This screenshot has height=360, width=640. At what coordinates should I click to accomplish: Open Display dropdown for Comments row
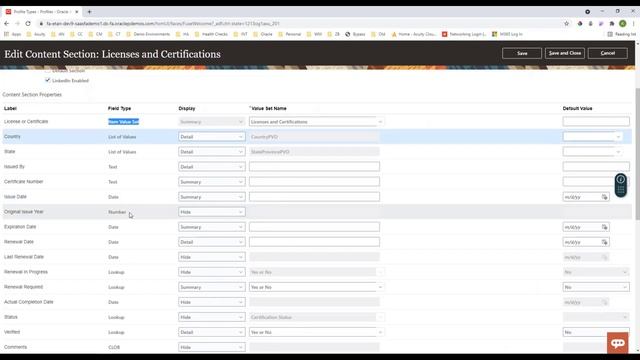click(211, 347)
